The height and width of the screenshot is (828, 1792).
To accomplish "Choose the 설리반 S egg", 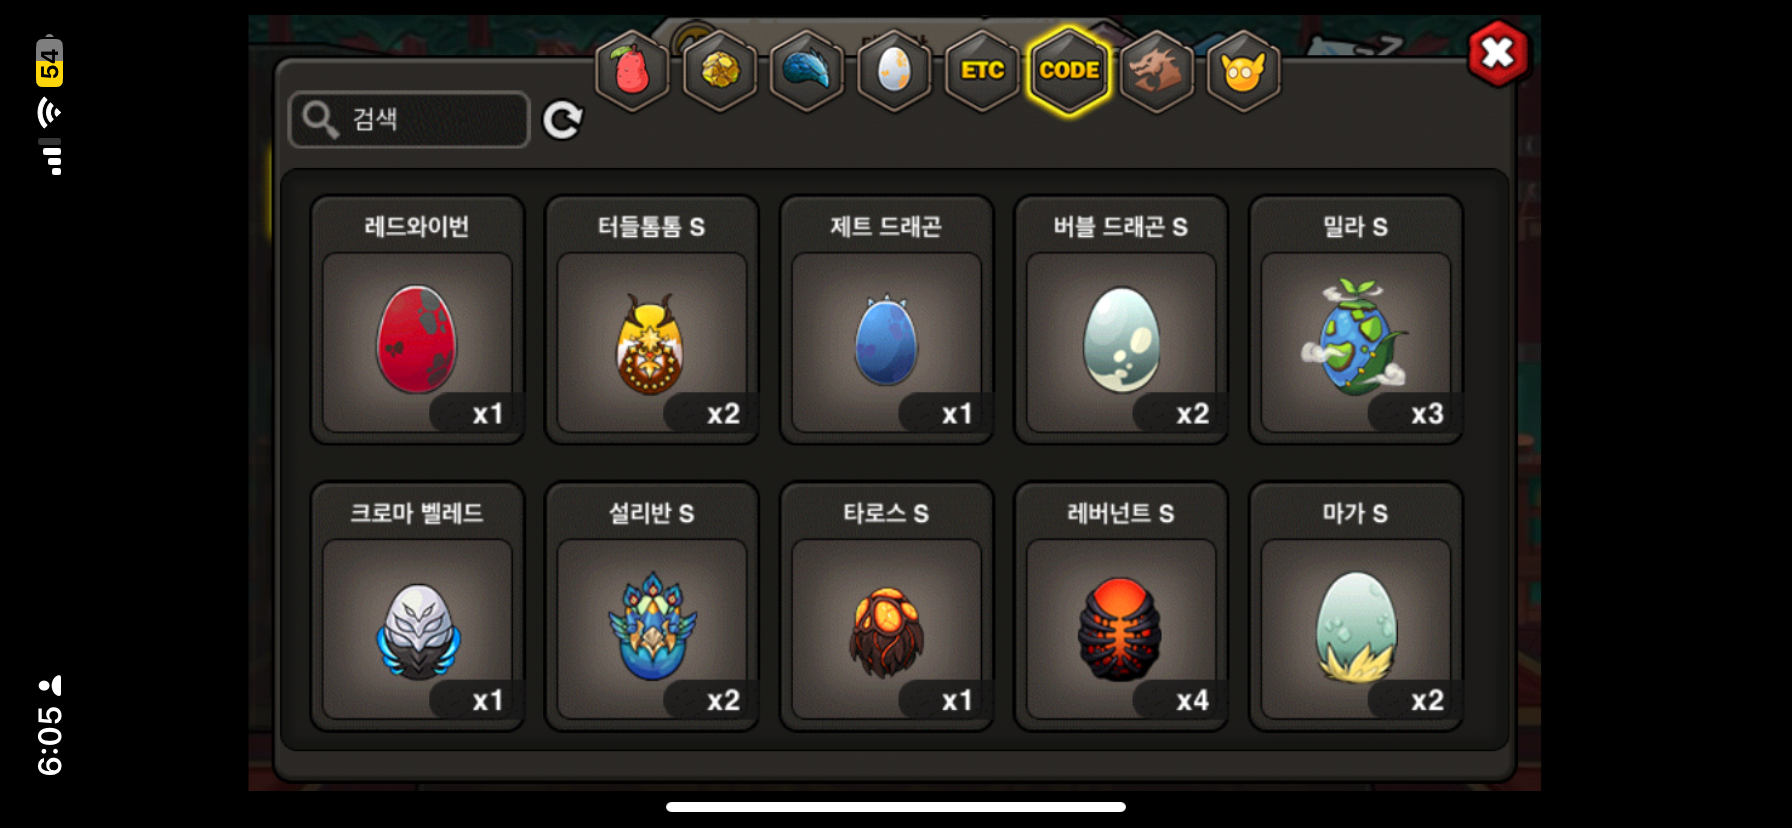I will point(652,607).
